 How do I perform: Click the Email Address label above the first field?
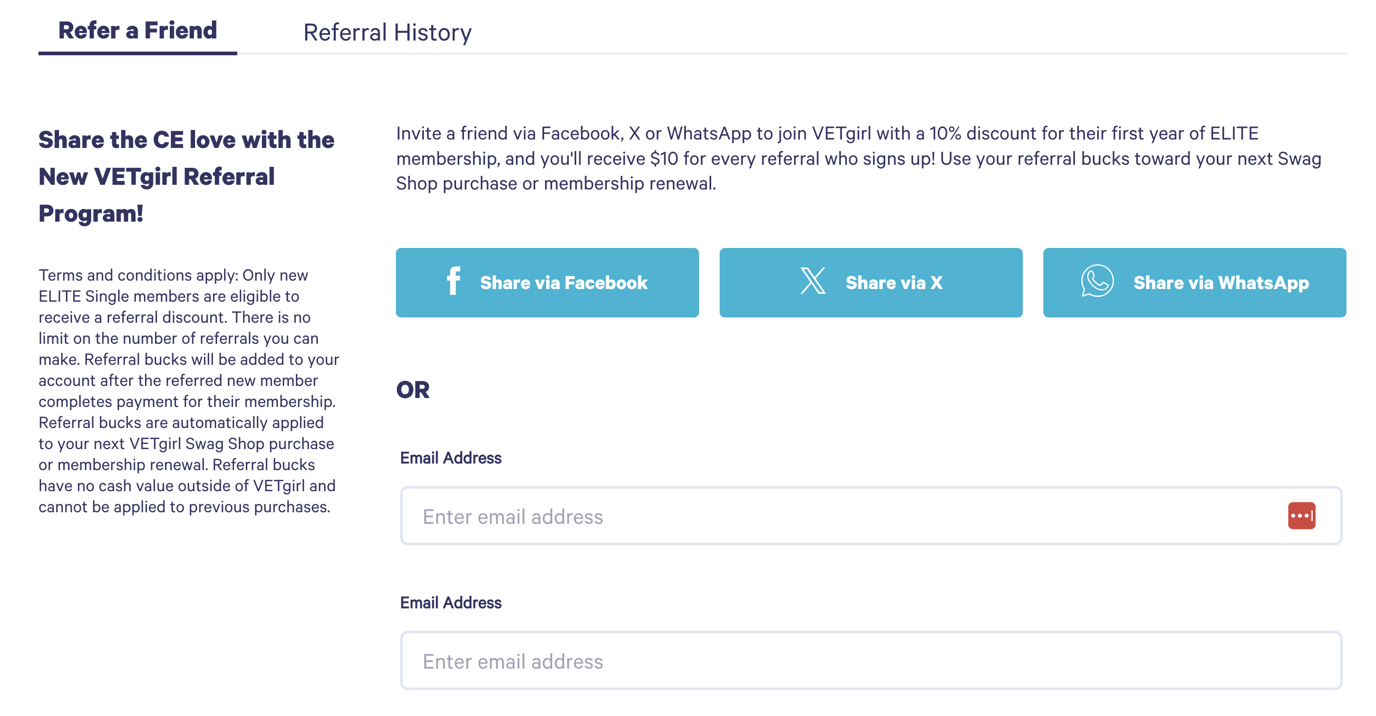click(x=450, y=457)
